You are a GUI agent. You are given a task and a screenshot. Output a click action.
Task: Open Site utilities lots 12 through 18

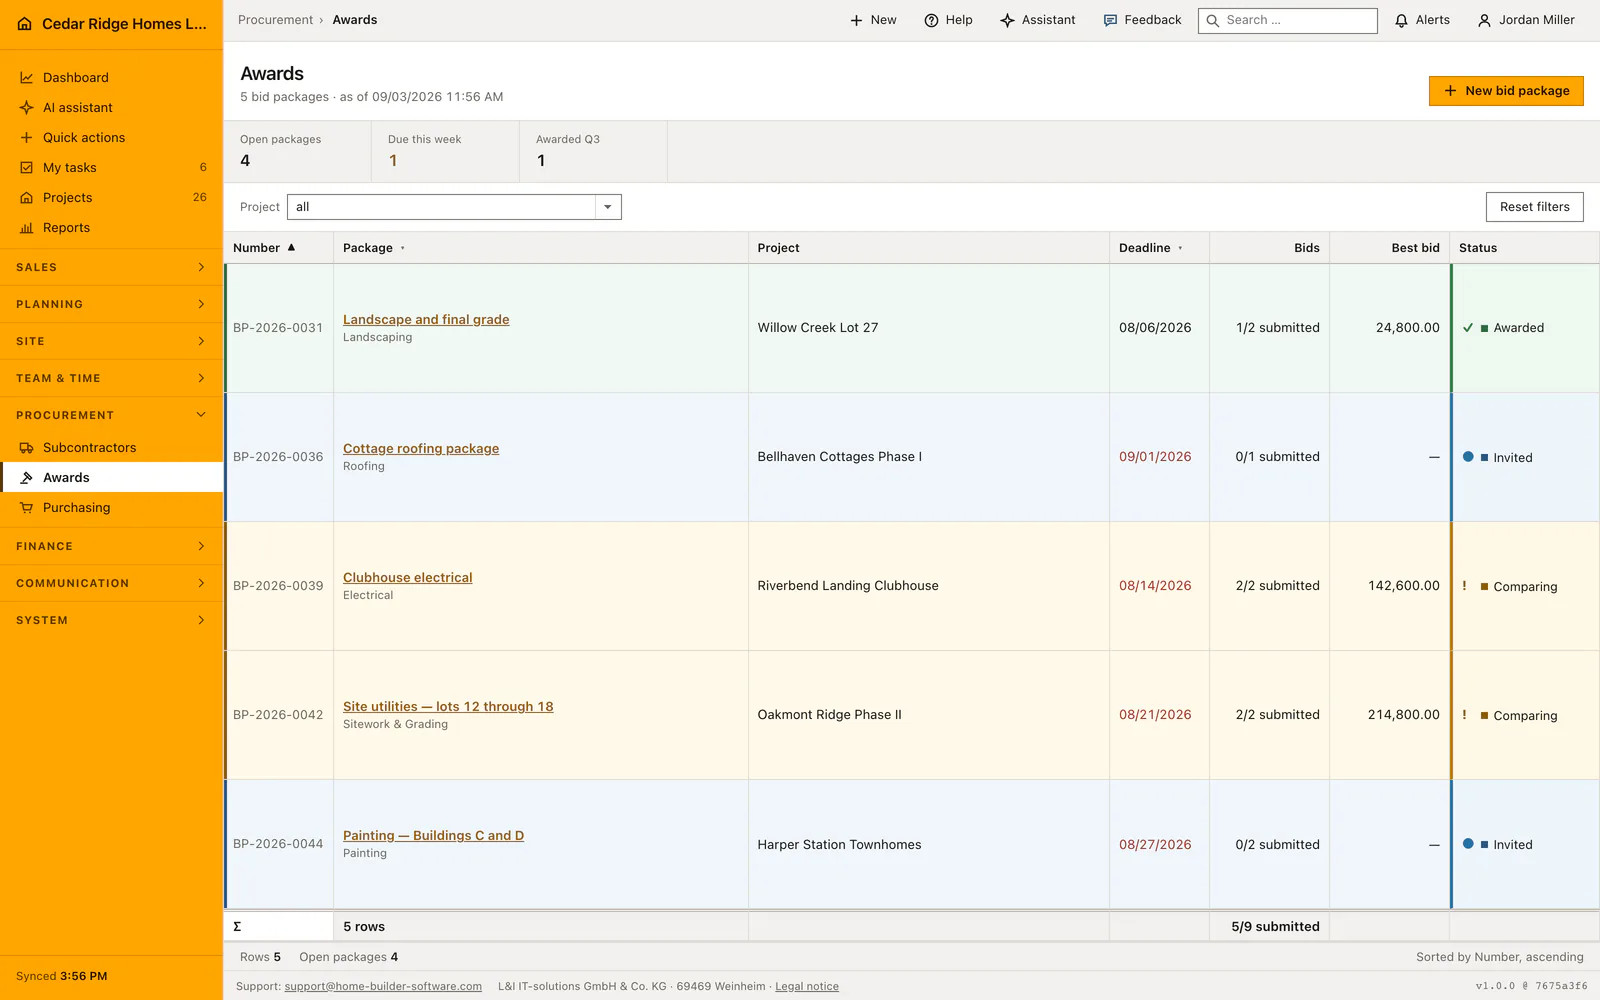[x=448, y=707]
